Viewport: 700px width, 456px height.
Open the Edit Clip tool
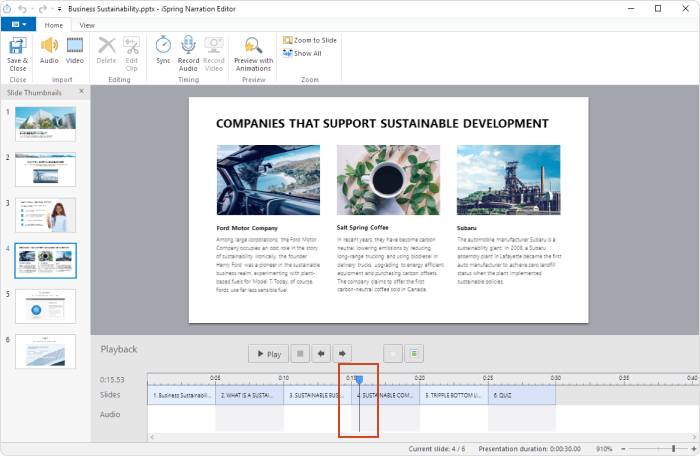[x=132, y=54]
